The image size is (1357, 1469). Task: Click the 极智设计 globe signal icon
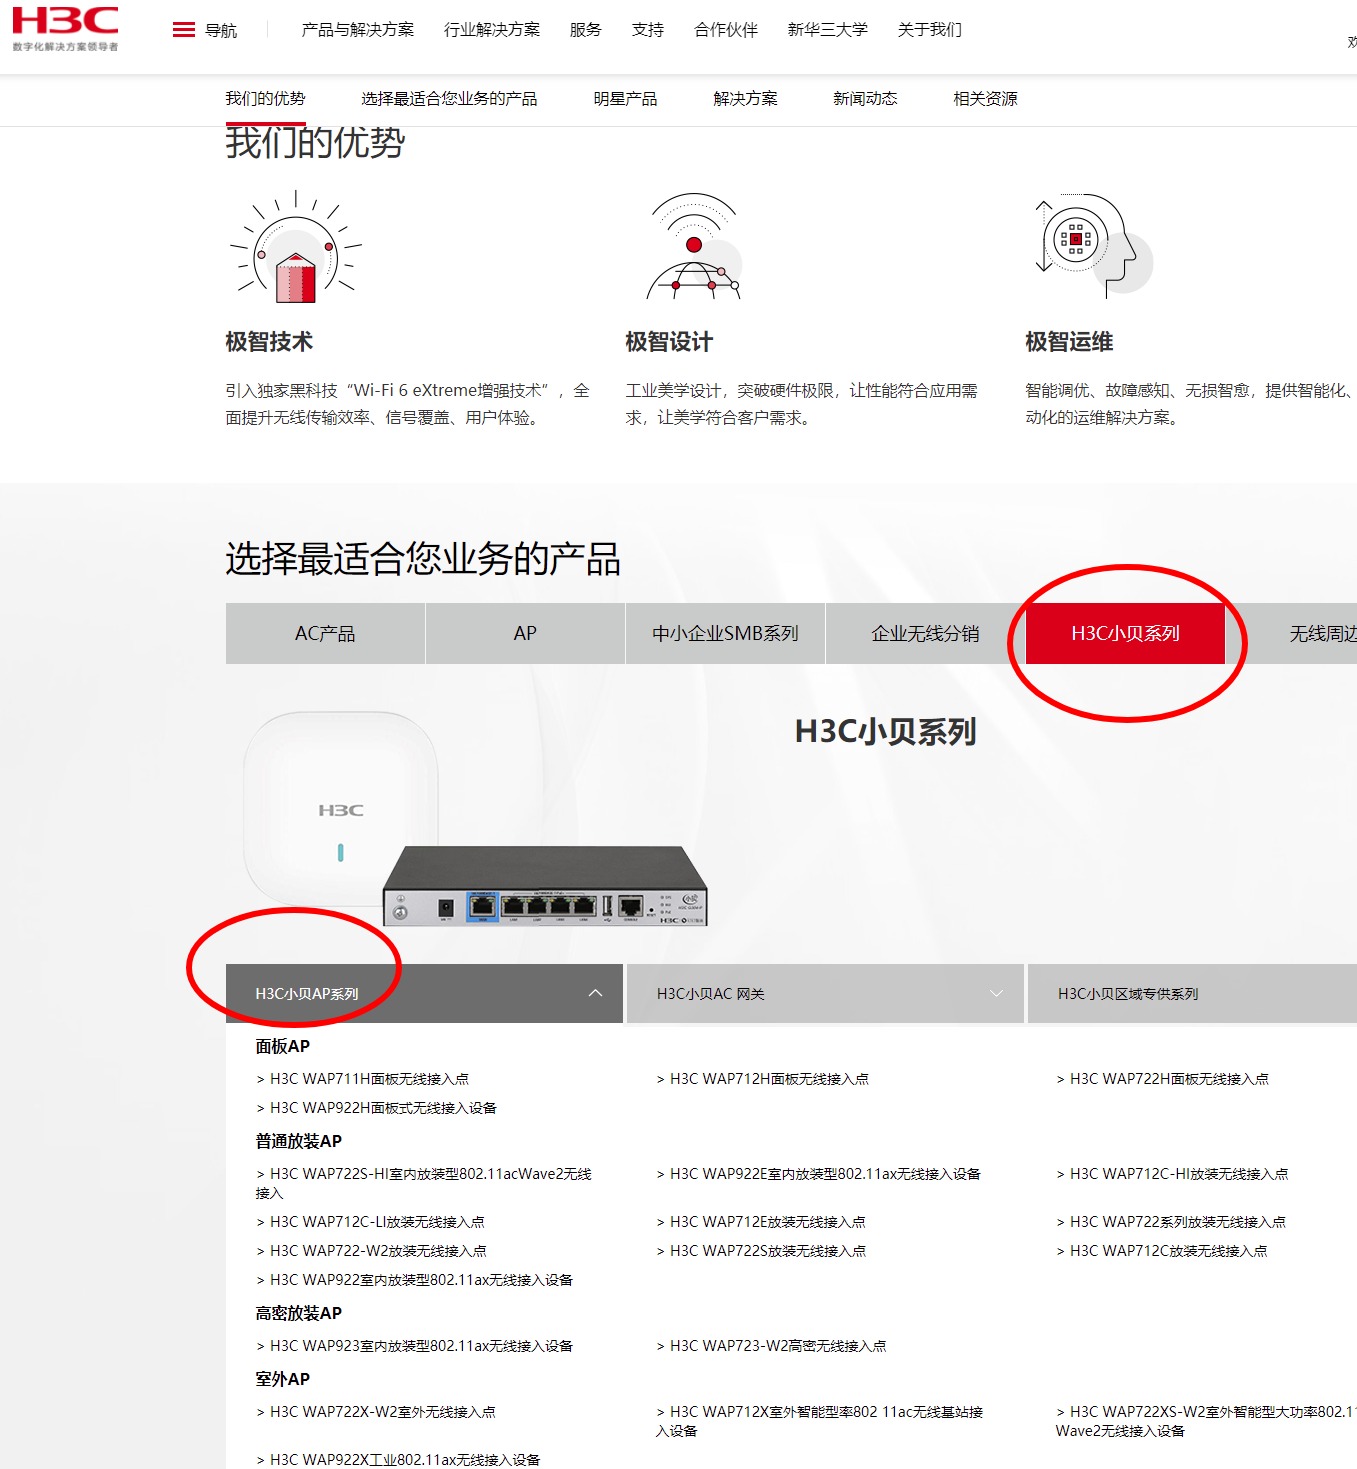[x=694, y=247]
